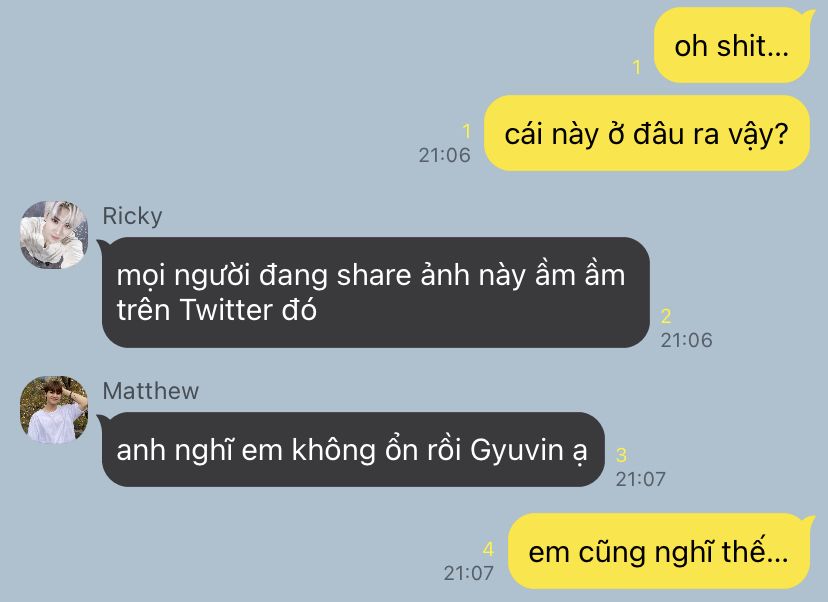Tap unread count 1 beside 'oh shit...'

637,67
